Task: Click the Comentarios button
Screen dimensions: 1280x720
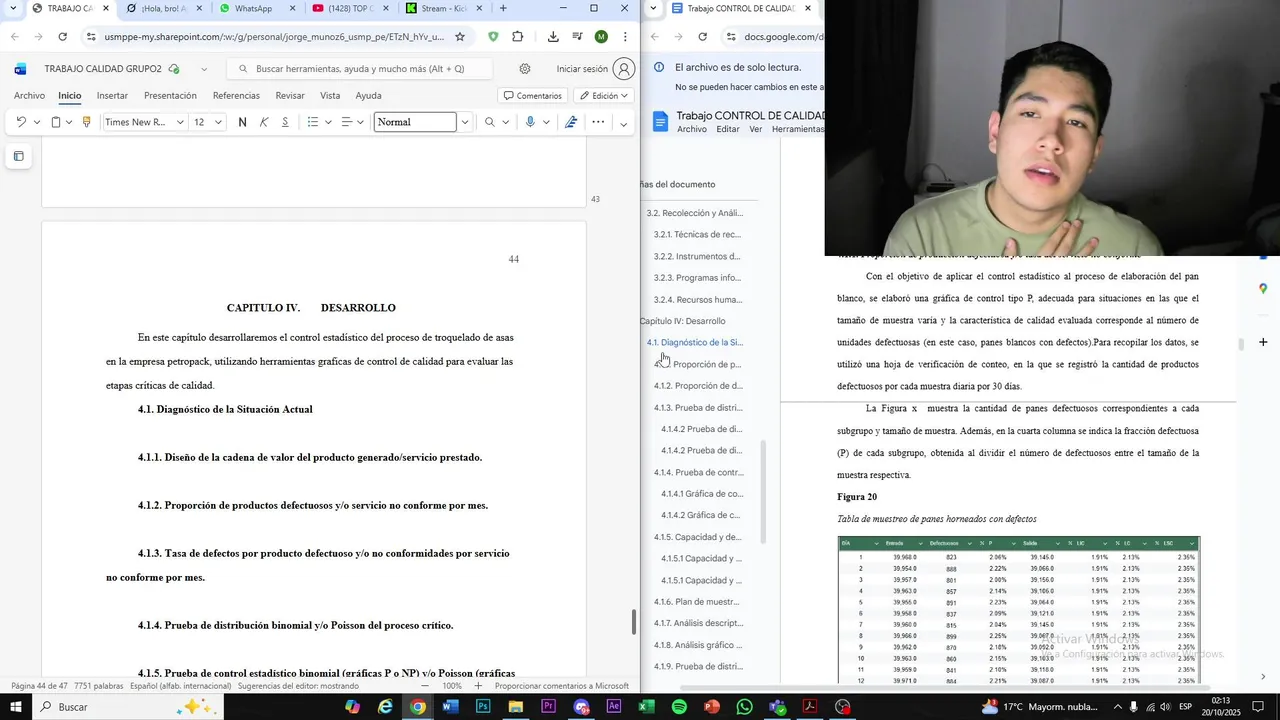Action: coord(533,96)
